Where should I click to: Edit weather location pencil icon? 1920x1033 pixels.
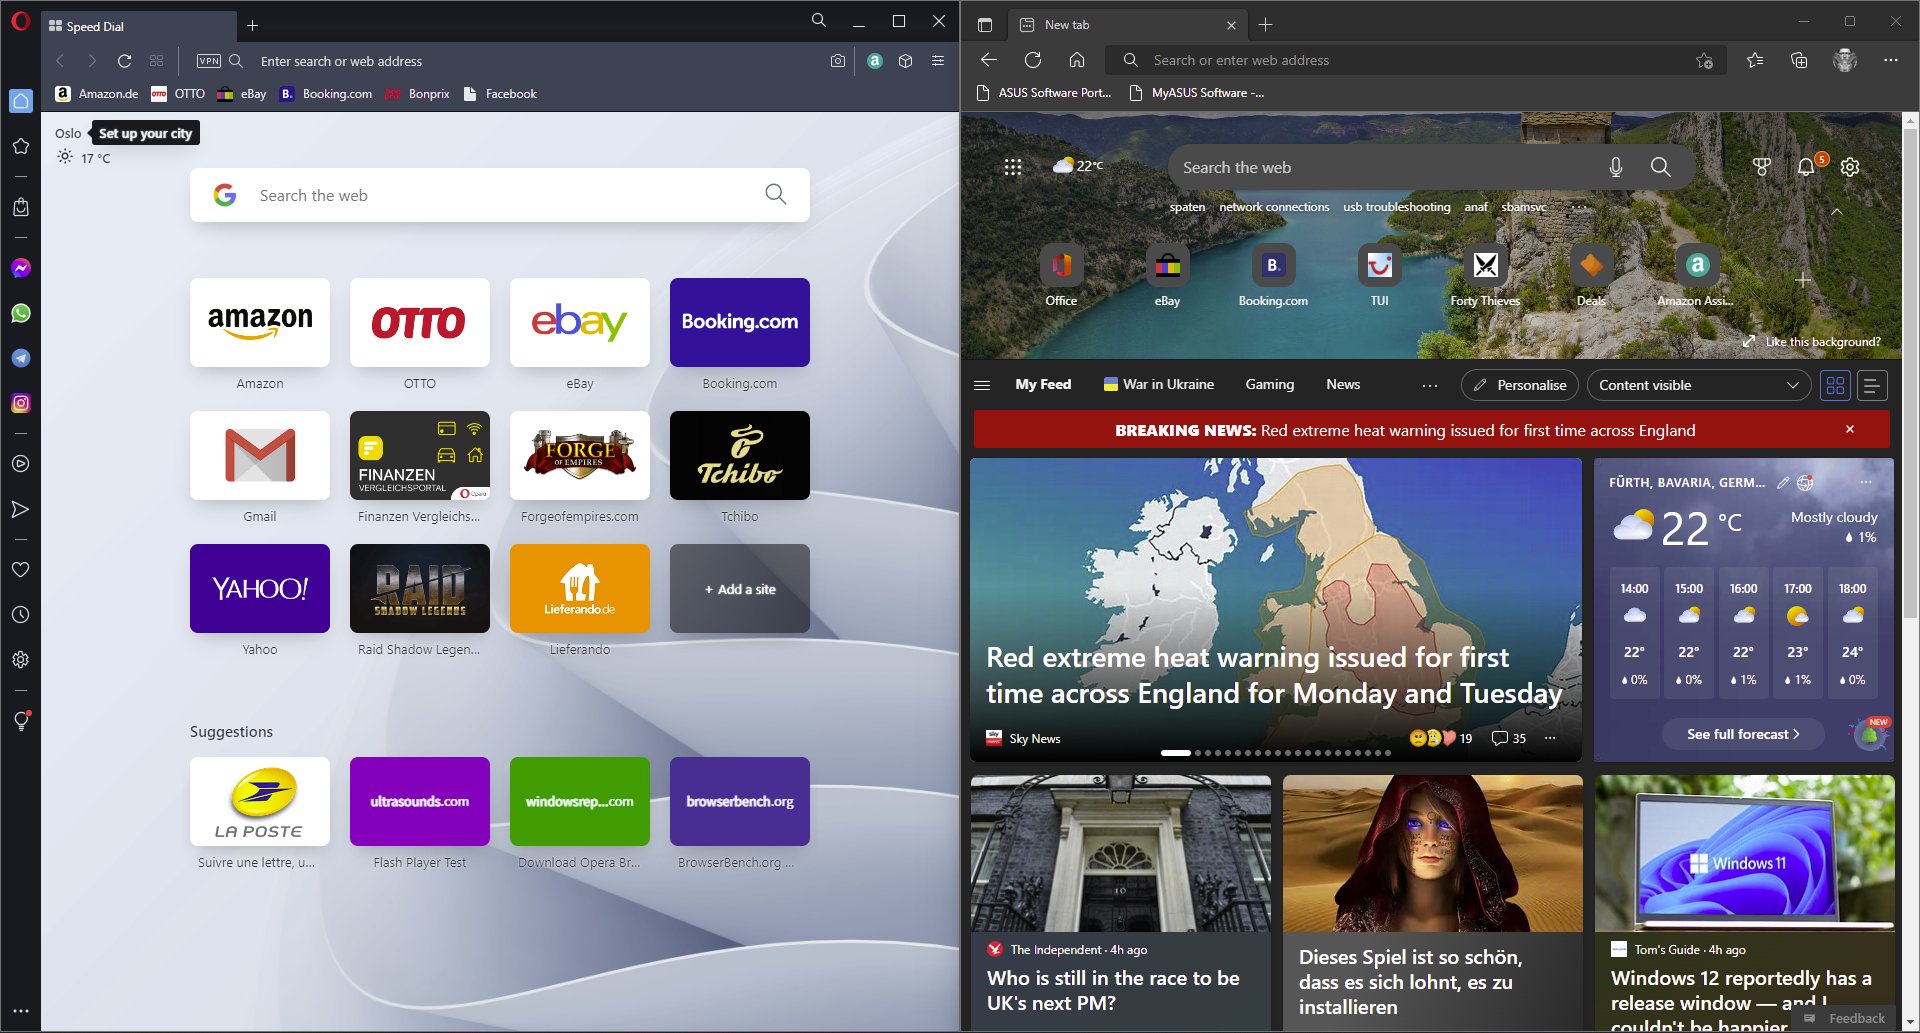(1783, 483)
